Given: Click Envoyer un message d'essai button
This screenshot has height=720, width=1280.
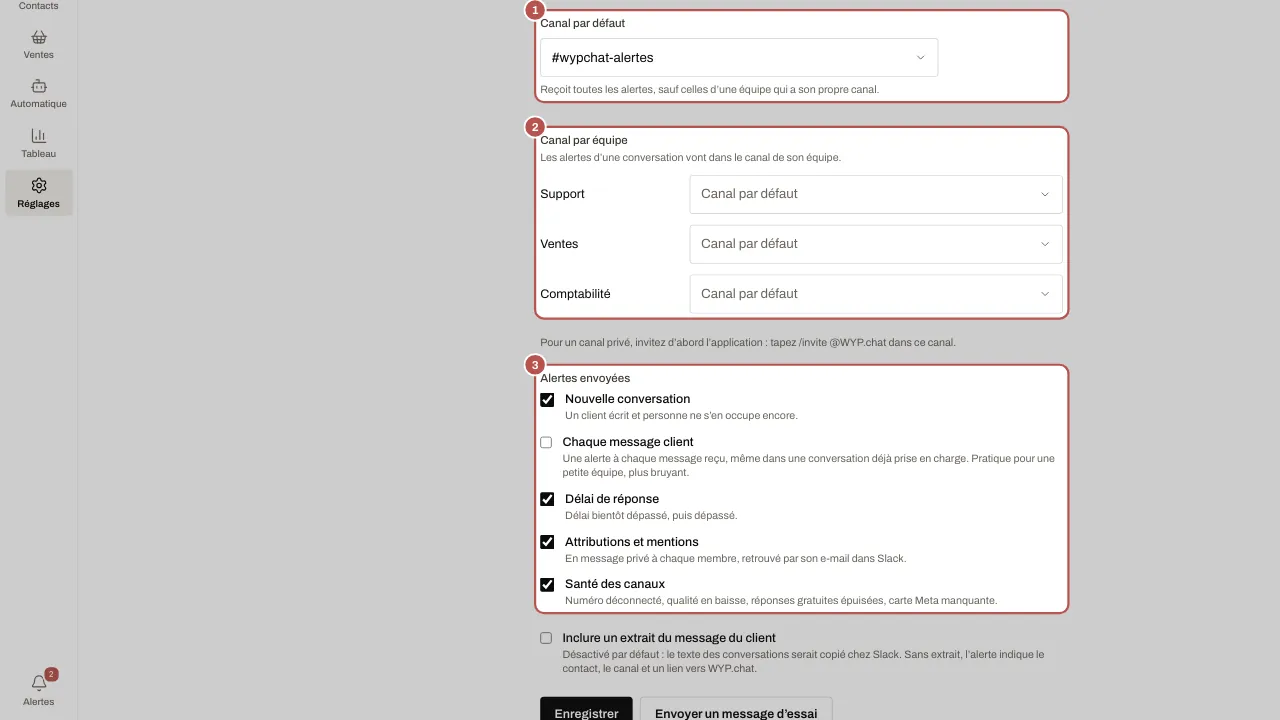Looking at the screenshot, I should click(736, 709).
